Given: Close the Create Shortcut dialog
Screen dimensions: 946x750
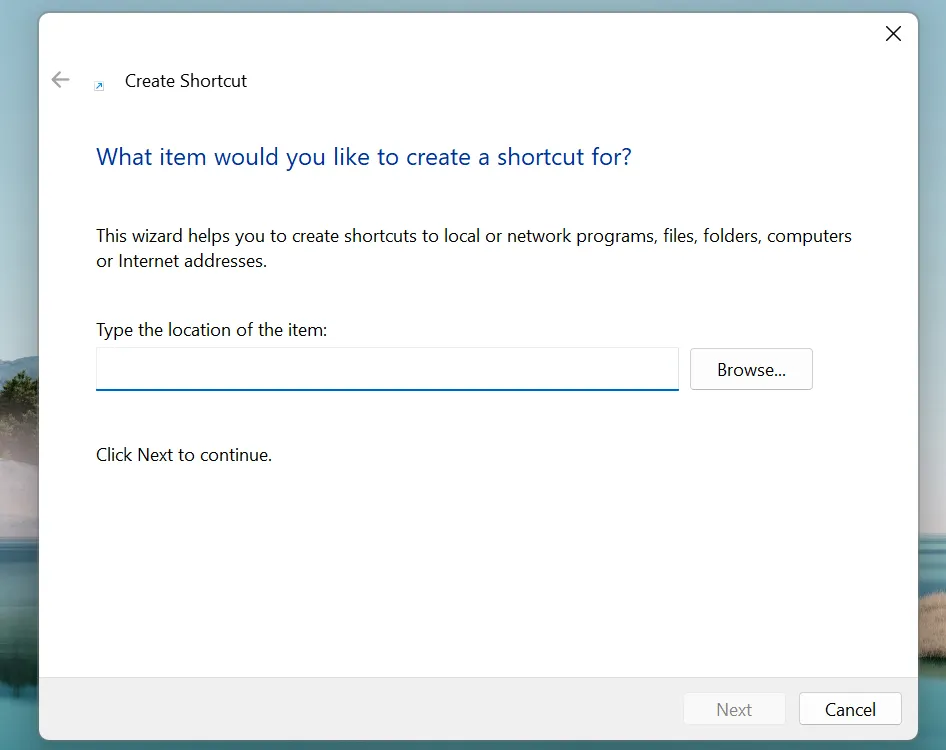Looking at the screenshot, I should pos(893,33).
